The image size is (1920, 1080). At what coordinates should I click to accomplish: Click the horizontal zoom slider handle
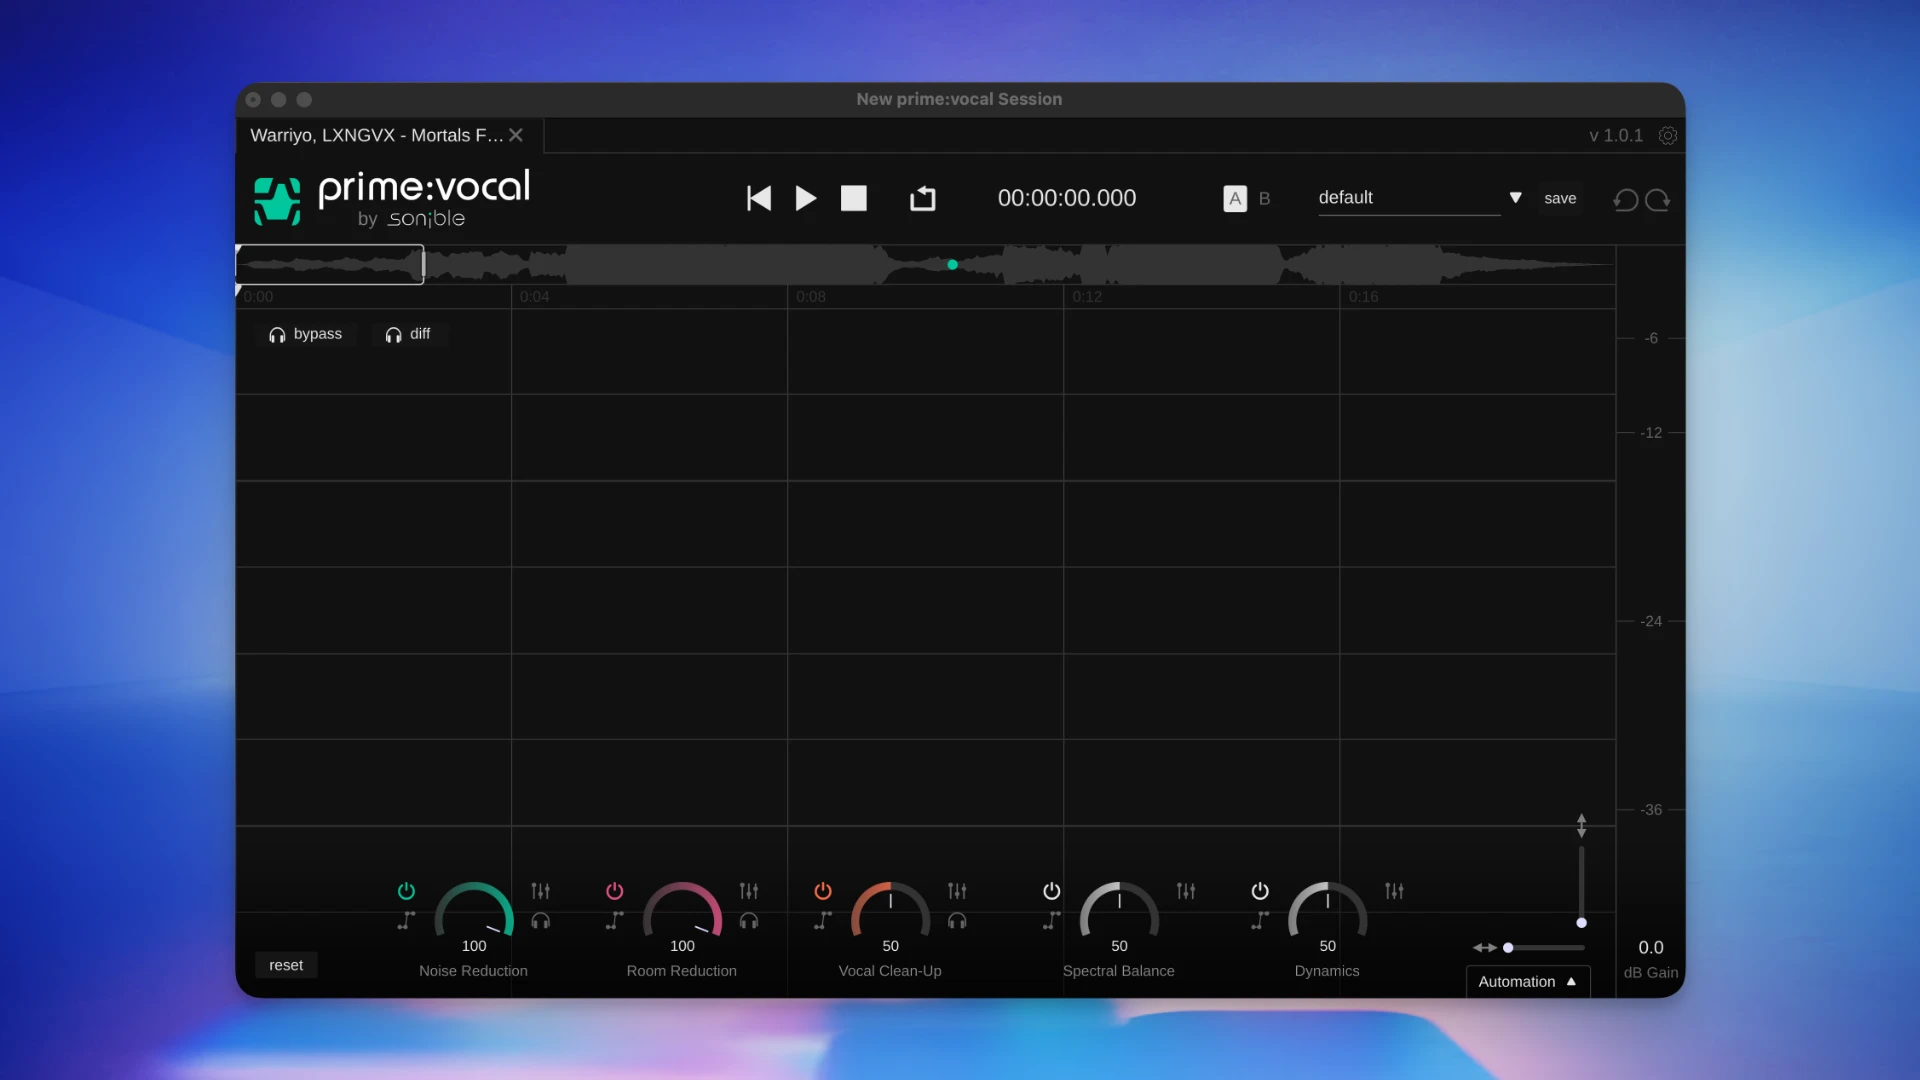(1508, 948)
